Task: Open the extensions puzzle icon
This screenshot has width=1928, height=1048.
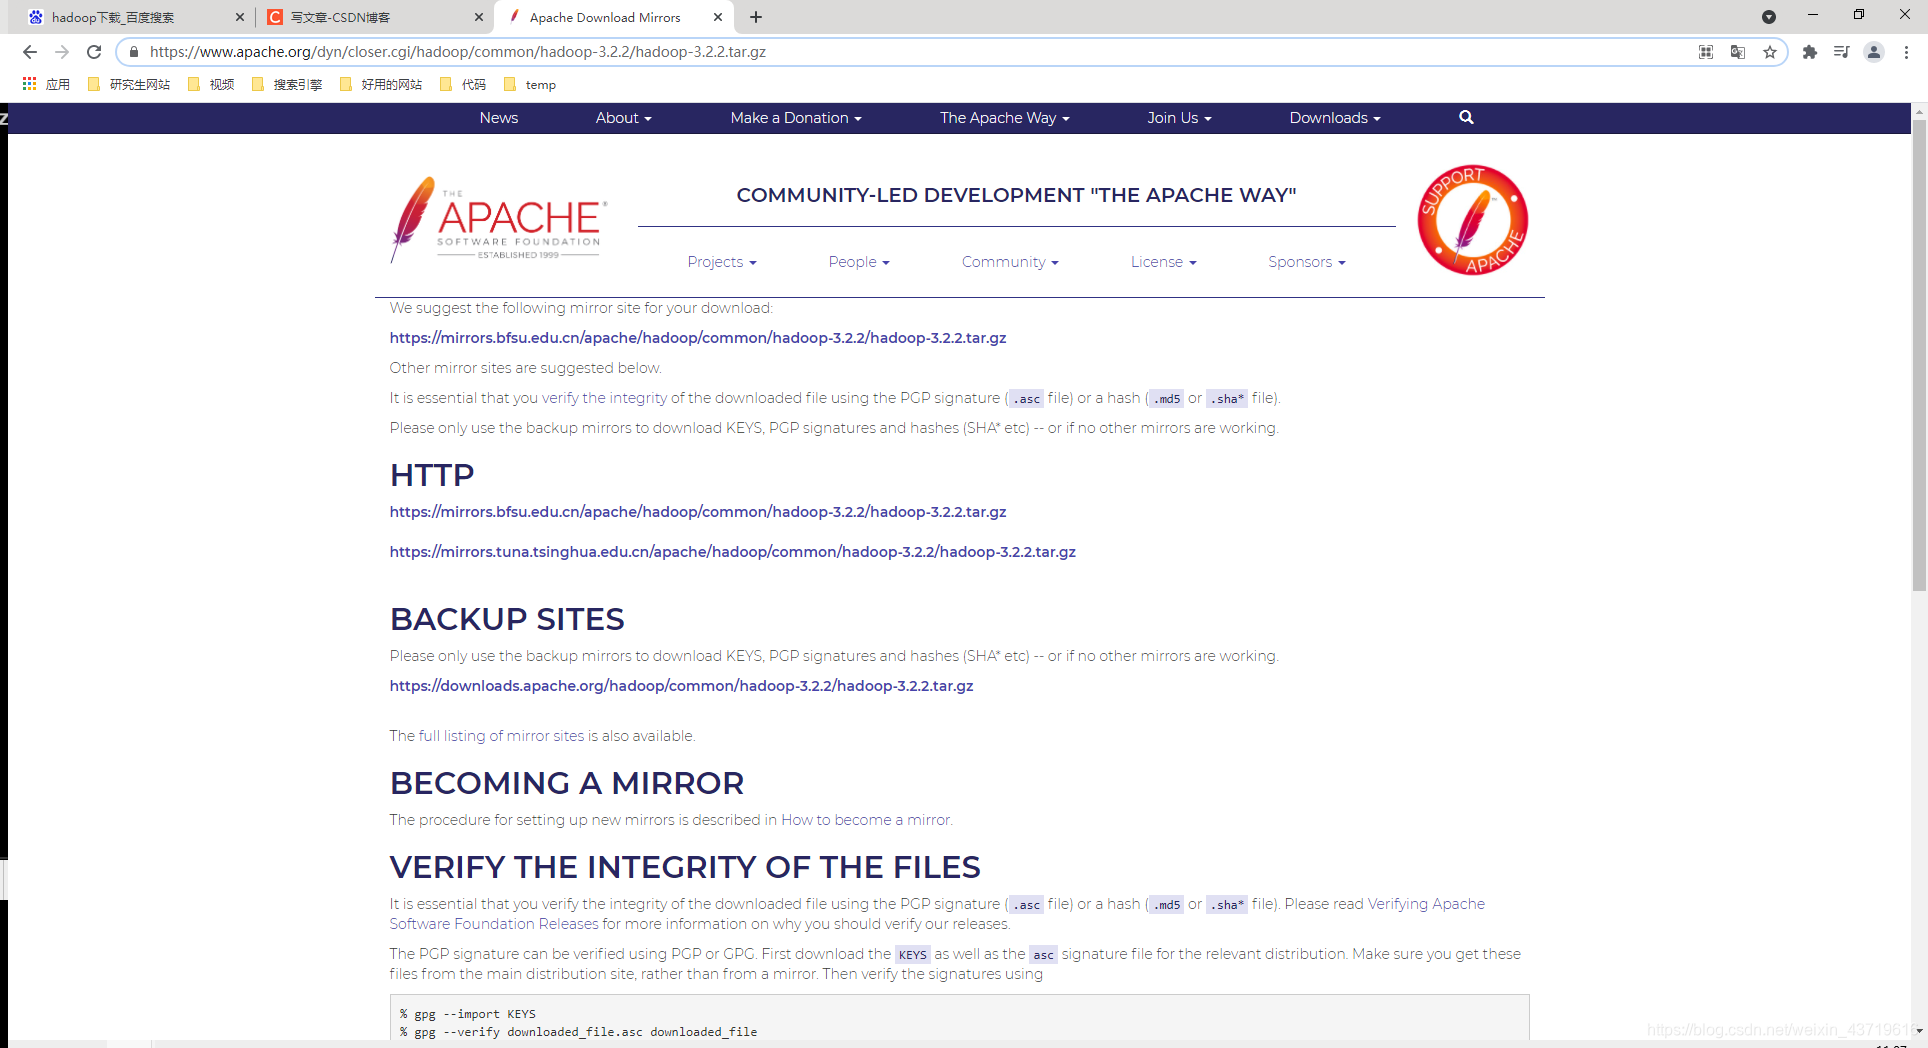Action: tap(1810, 52)
